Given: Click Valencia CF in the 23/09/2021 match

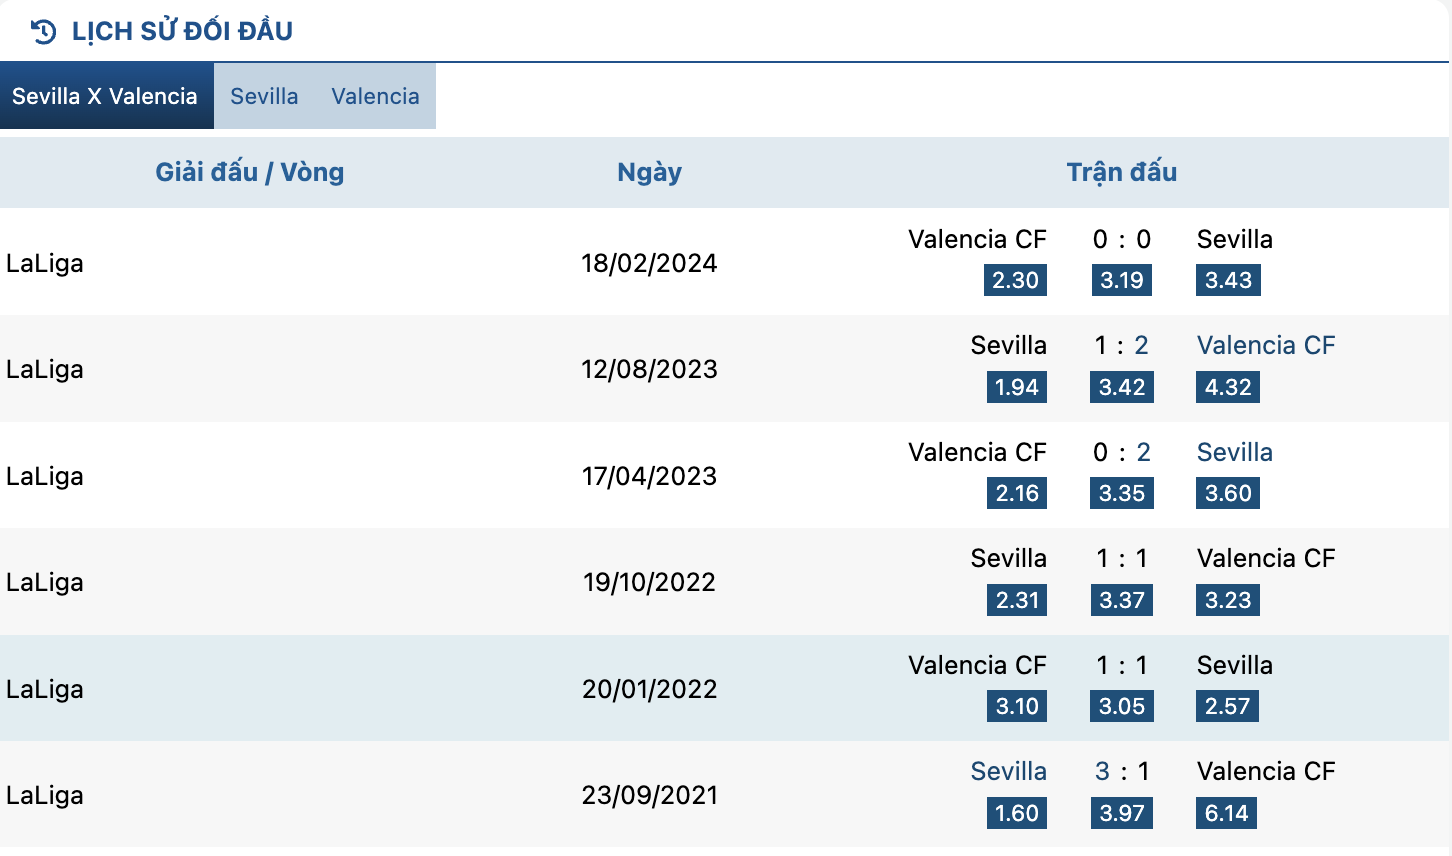Looking at the screenshot, I should (1266, 771).
